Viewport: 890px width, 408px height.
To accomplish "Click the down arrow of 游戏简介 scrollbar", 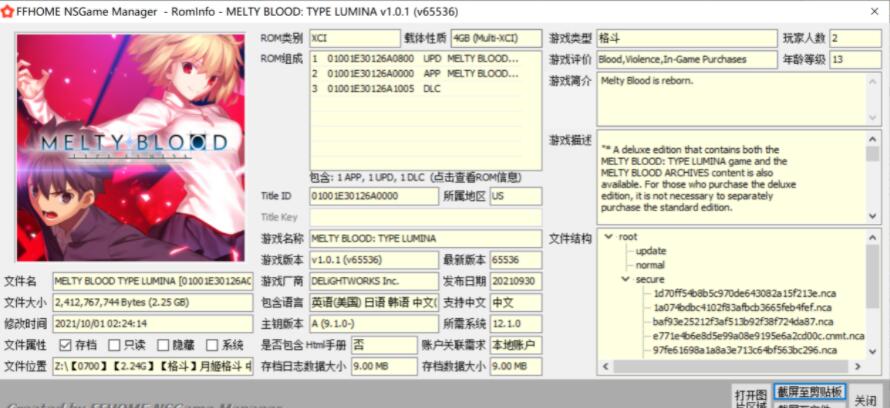I will [x=873, y=117].
